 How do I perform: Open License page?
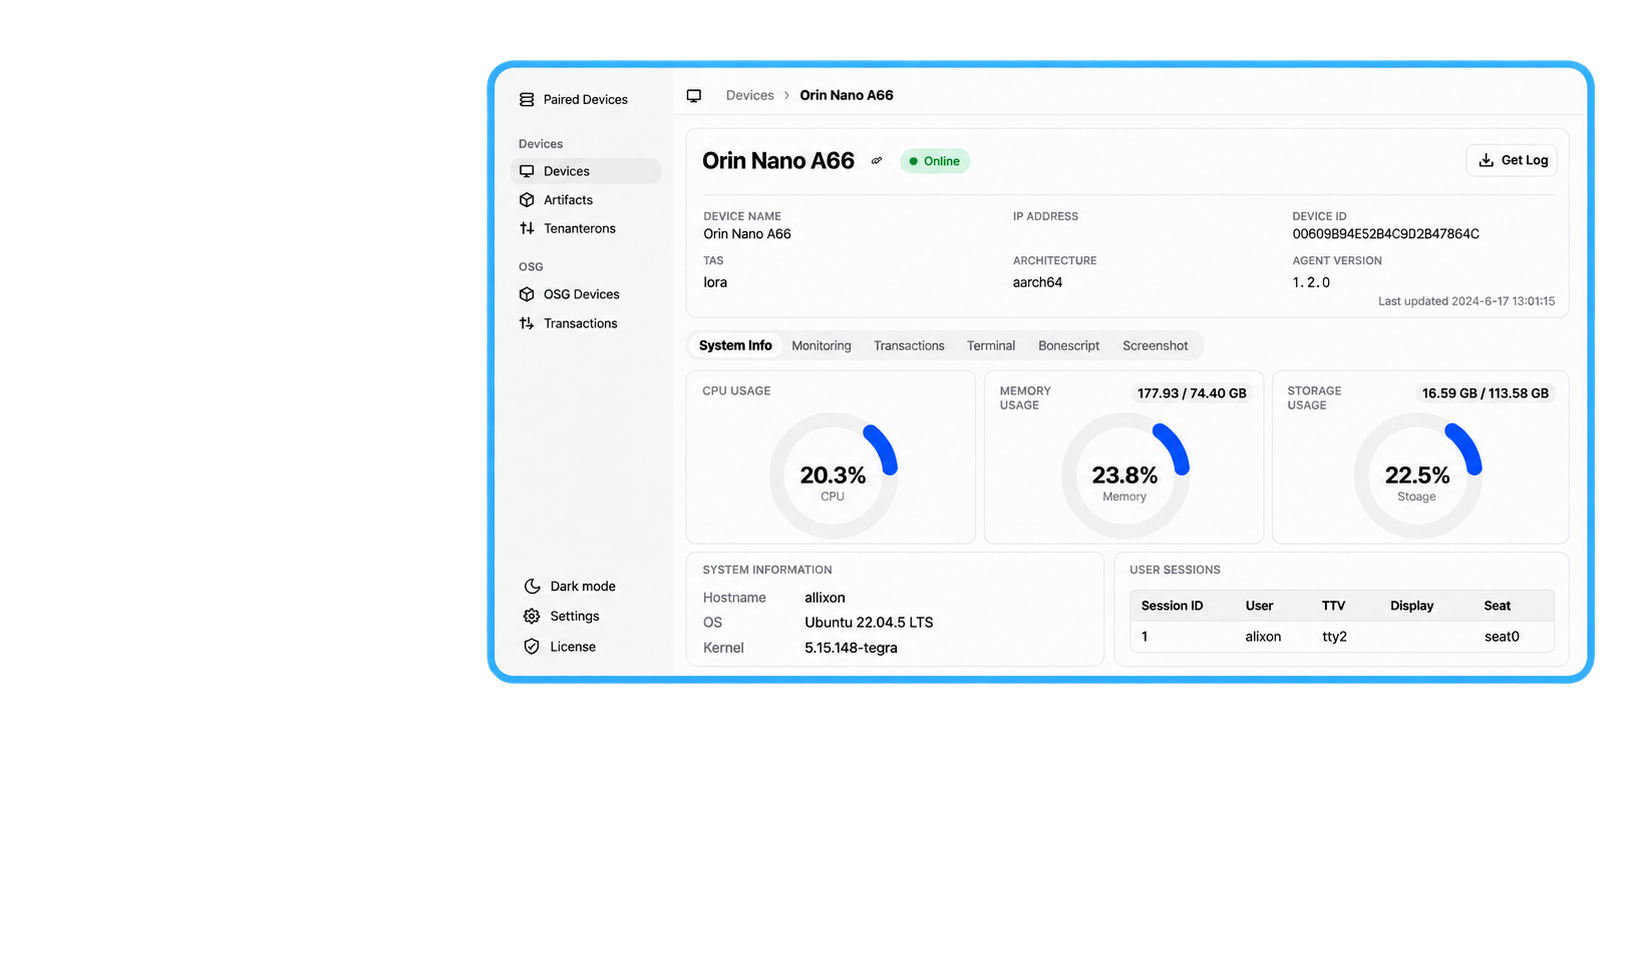click(x=559, y=647)
